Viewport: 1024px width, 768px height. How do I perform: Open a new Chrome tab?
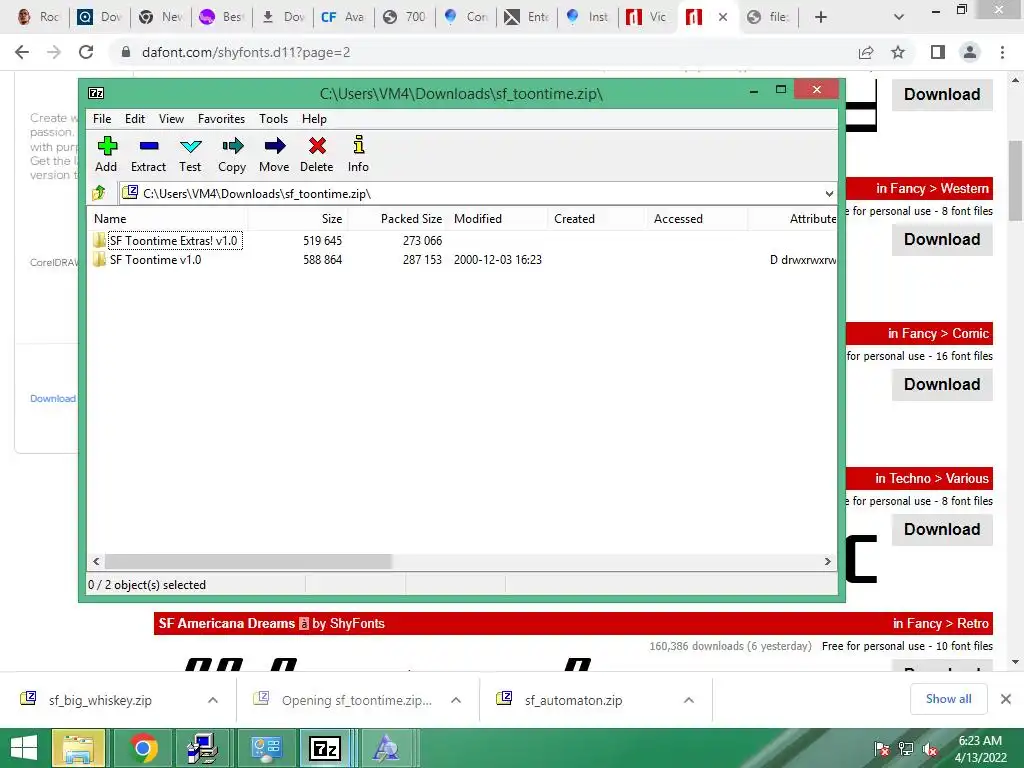click(821, 17)
